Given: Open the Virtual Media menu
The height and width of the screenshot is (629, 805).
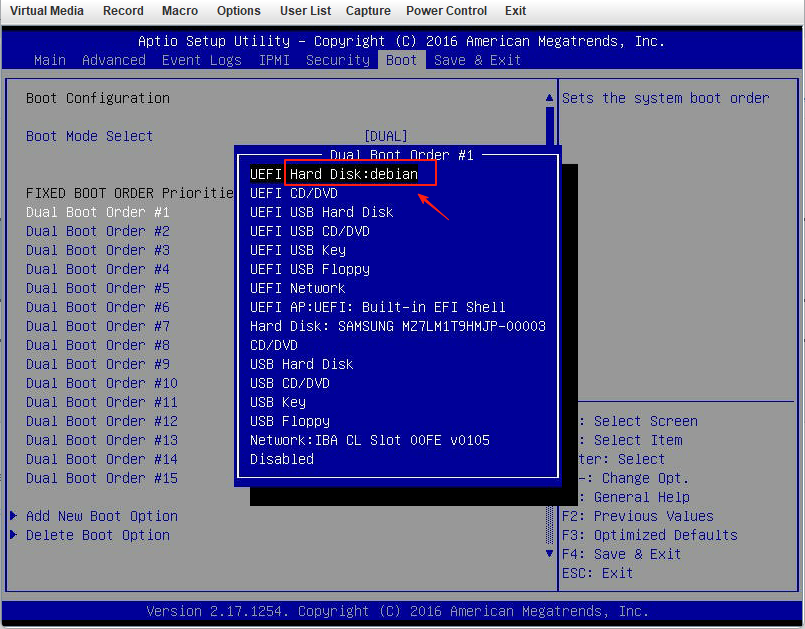Looking at the screenshot, I should coord(47,11).
